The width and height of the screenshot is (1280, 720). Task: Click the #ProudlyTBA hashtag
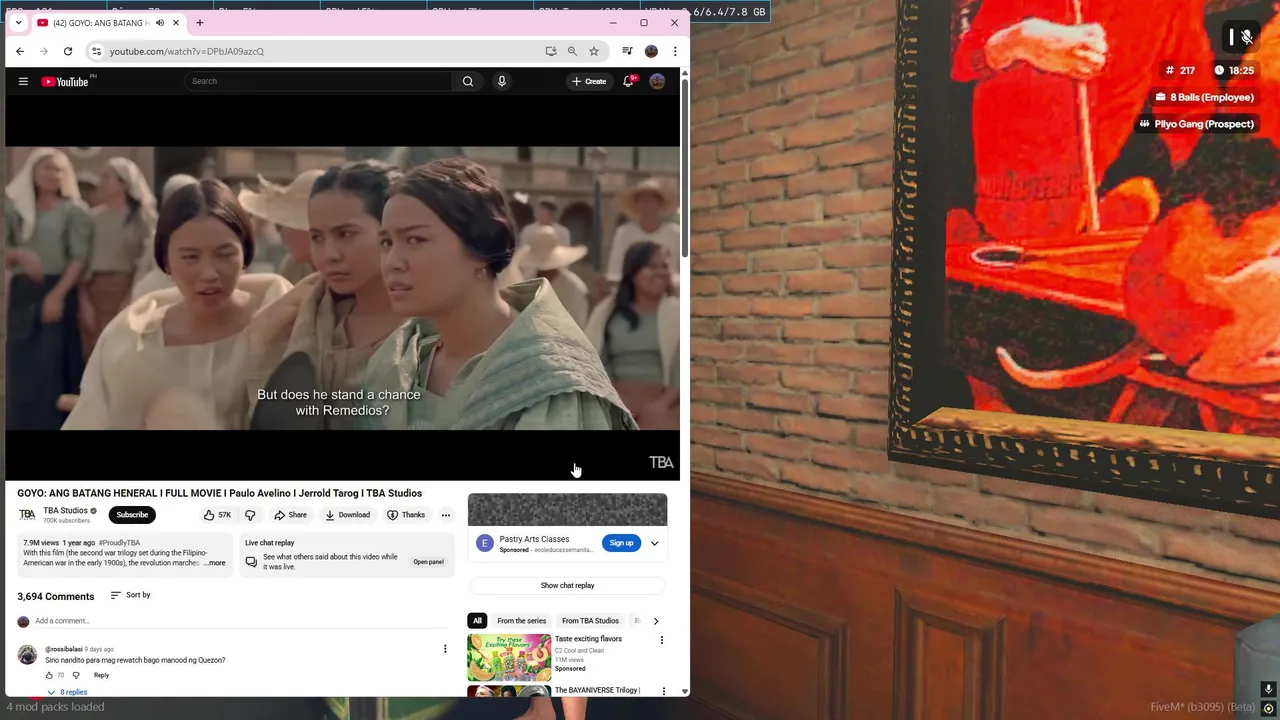pyautogui.click(x=119, y=543)
